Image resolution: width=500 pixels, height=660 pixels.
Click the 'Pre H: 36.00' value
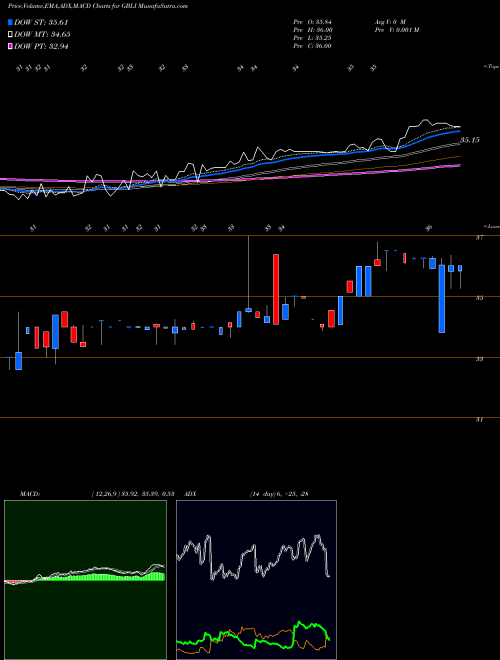pos(312,30)
